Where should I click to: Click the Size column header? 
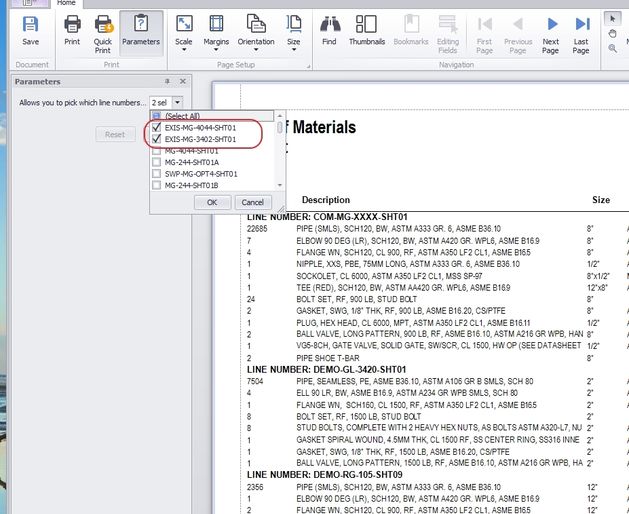(601, 199)
